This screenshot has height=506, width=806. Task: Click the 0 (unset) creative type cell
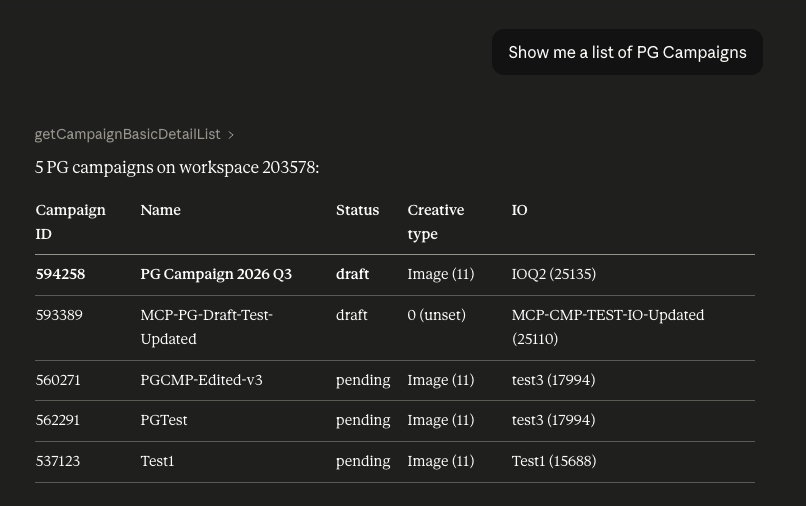point(436,315)
